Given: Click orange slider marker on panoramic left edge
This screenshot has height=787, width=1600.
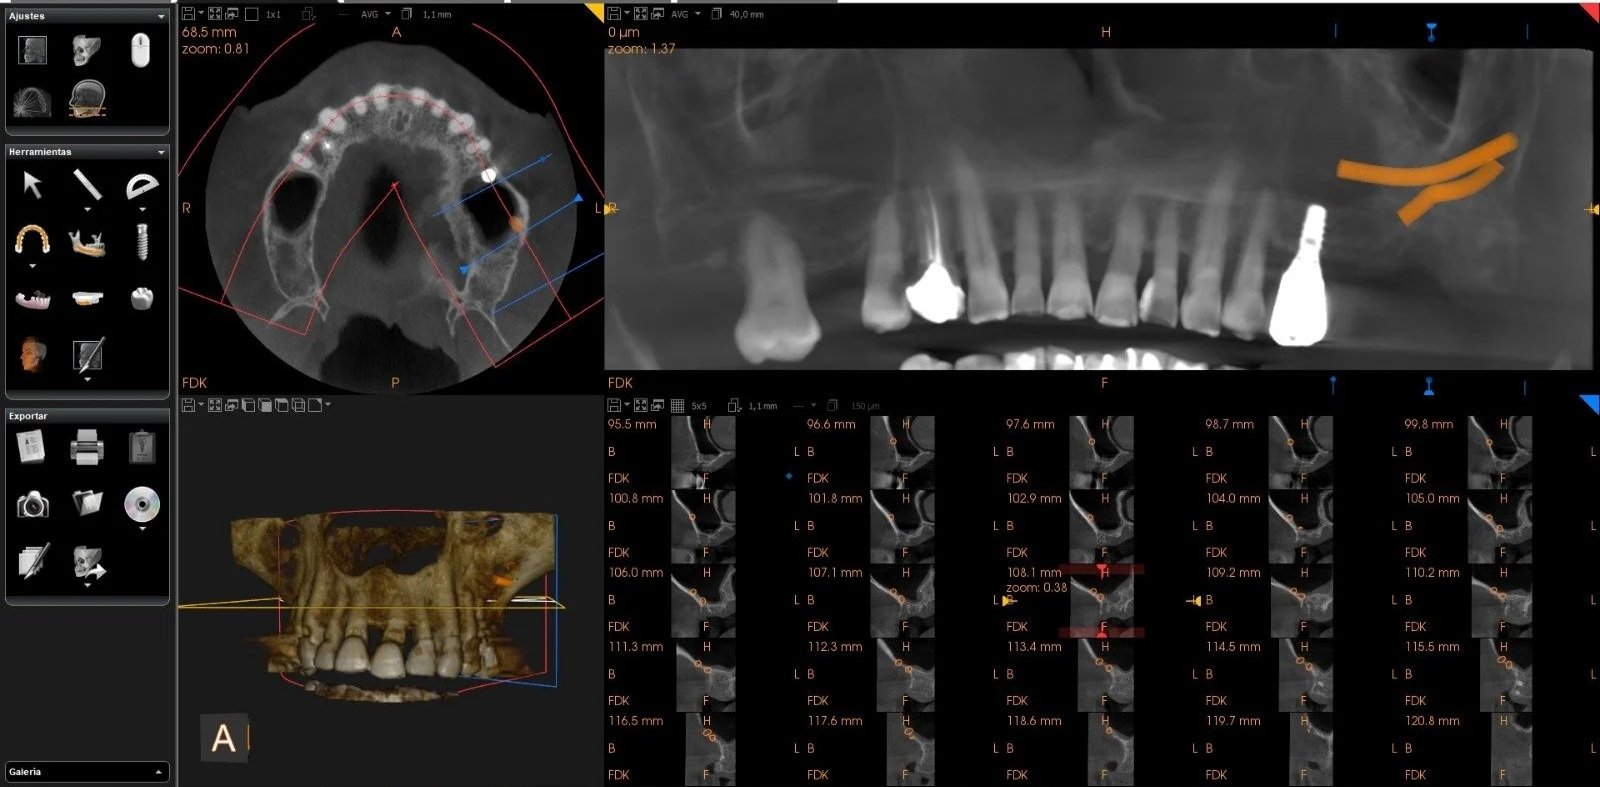Looking at the screenshot, I should click(x=611, y=209).
